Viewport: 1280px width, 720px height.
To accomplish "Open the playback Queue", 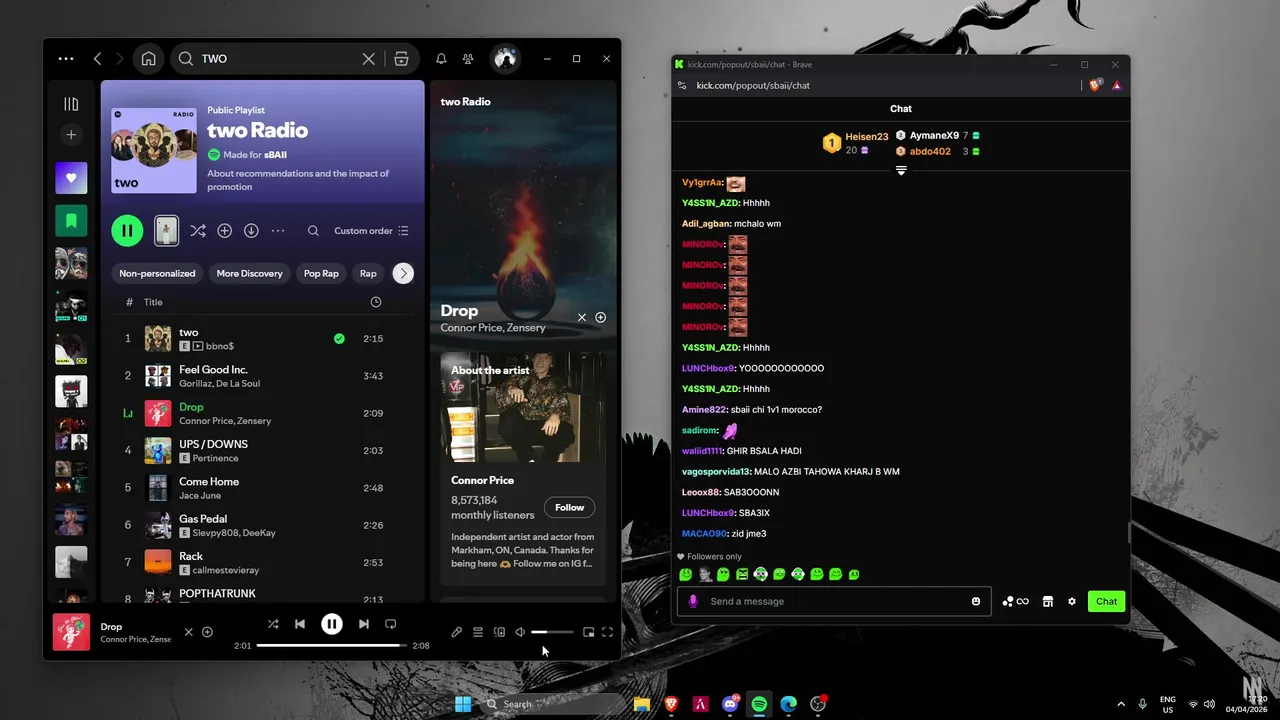I will (478, 632).
